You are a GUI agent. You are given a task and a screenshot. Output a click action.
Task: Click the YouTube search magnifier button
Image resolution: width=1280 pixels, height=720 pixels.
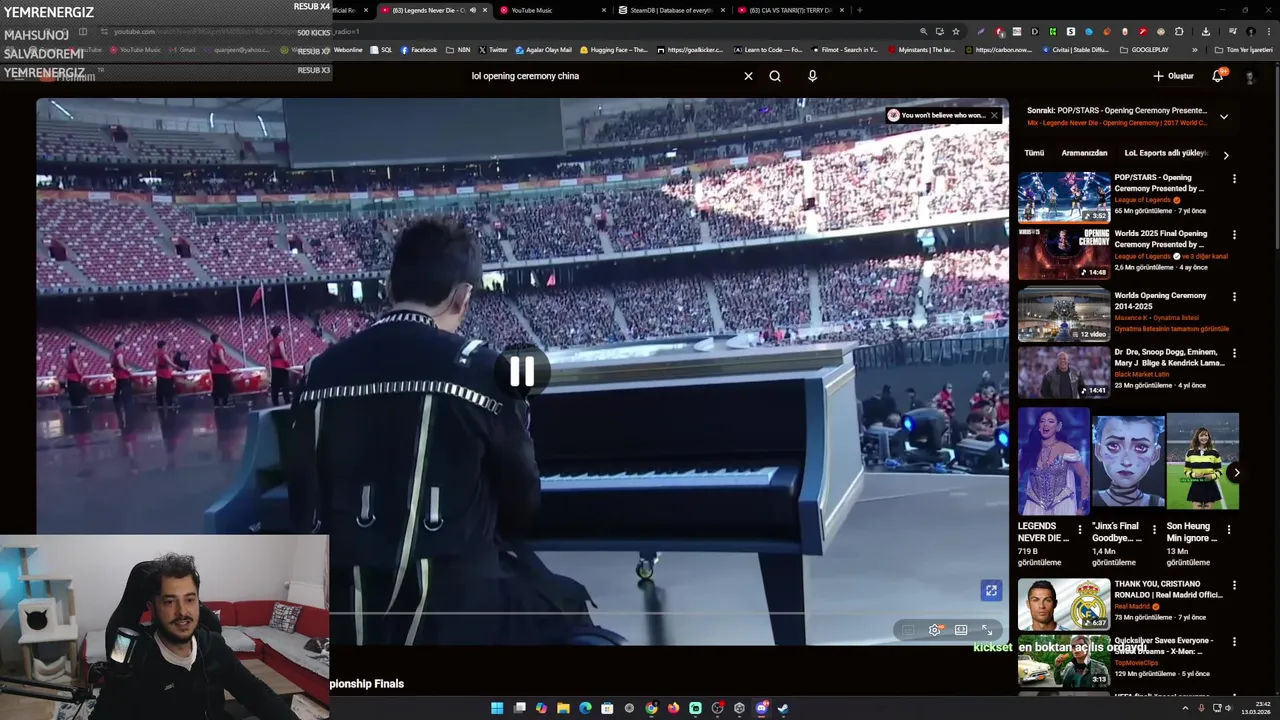775,76
